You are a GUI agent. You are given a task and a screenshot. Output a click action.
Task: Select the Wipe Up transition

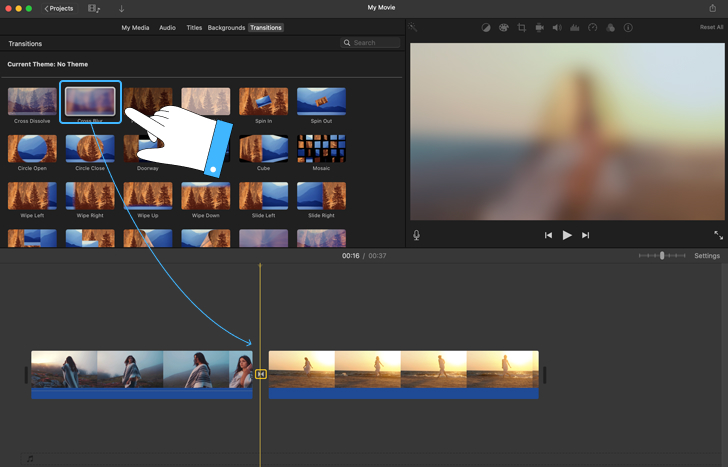[x=148, y=196]
